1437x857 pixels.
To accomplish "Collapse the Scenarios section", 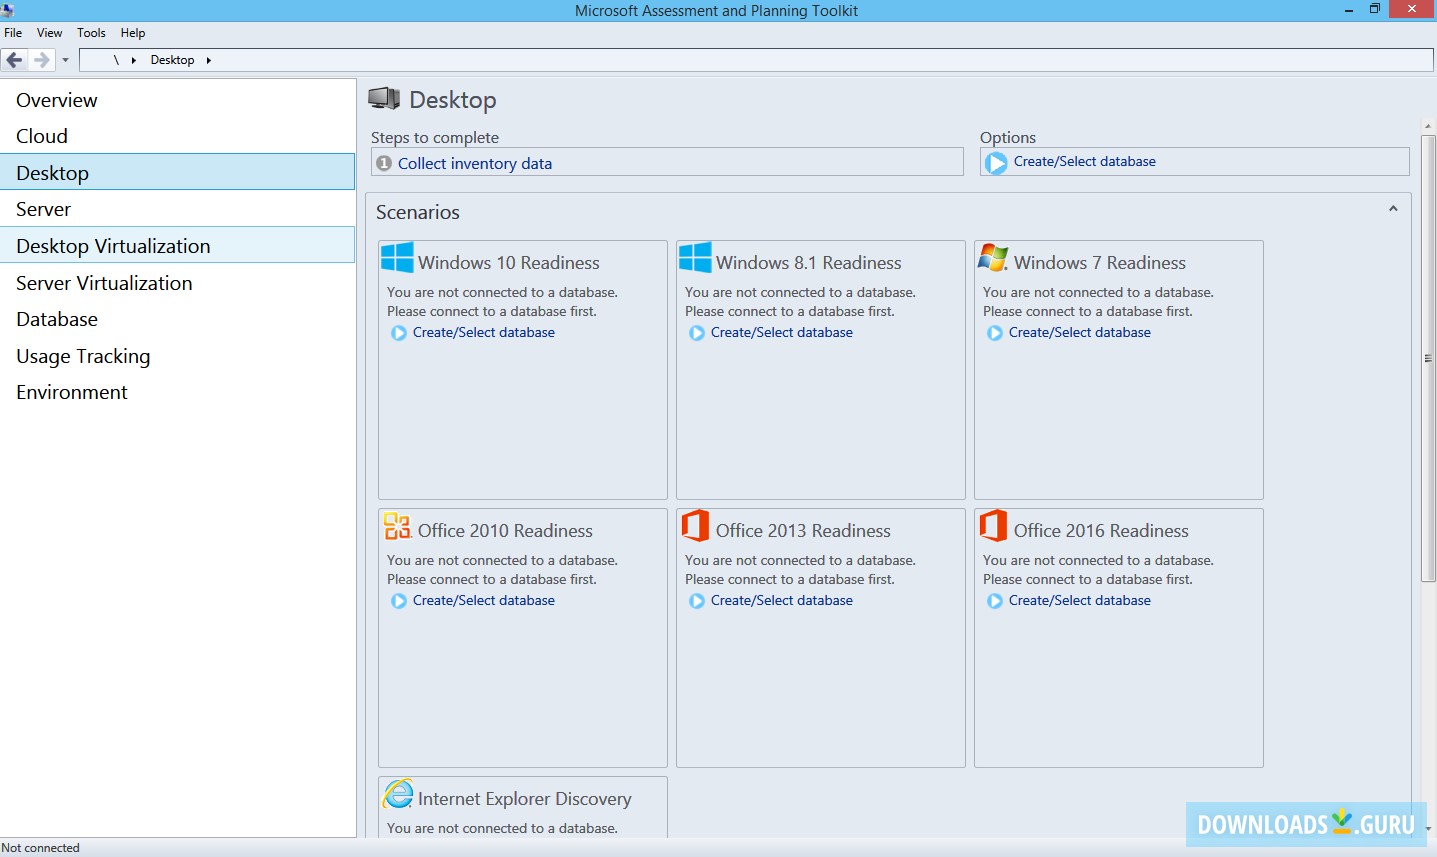I will coord(1393,209).
